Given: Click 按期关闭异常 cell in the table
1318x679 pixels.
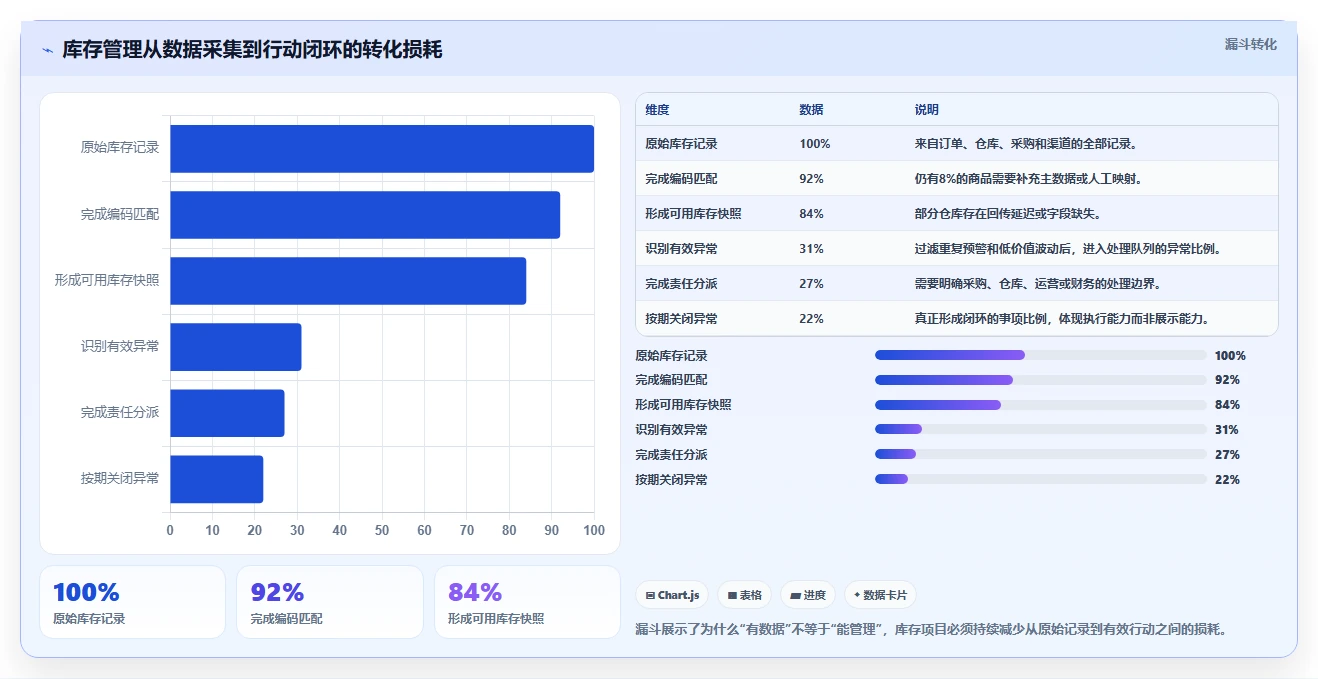Looking at the screenshot, I should pyautogui.click(x=681, y=319).
